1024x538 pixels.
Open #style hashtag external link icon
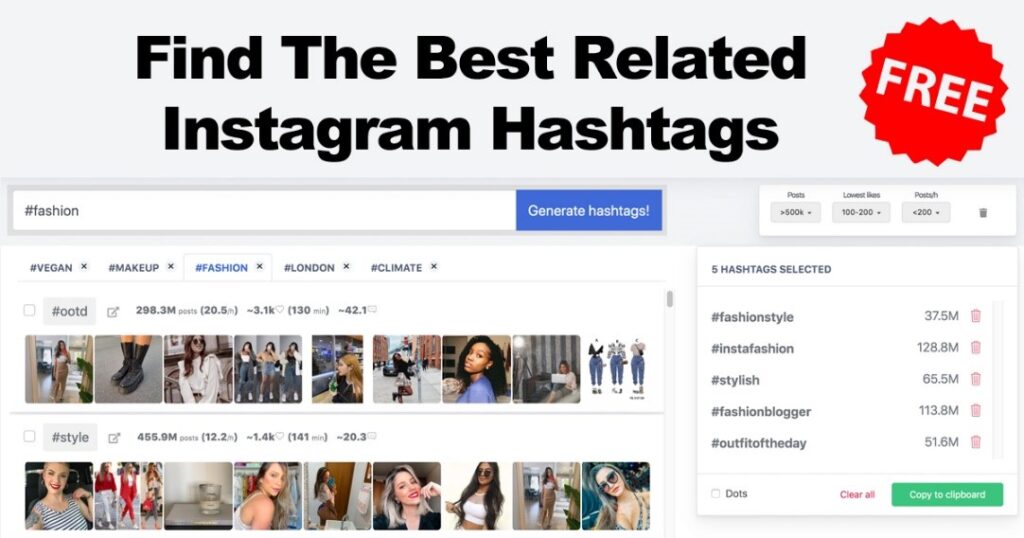(114, 438)
